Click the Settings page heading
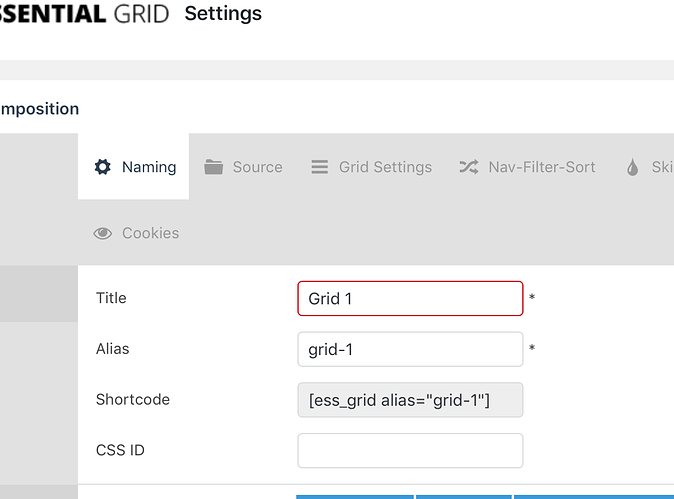This screenshot has width=674, height=499. [x=223, y=14]
